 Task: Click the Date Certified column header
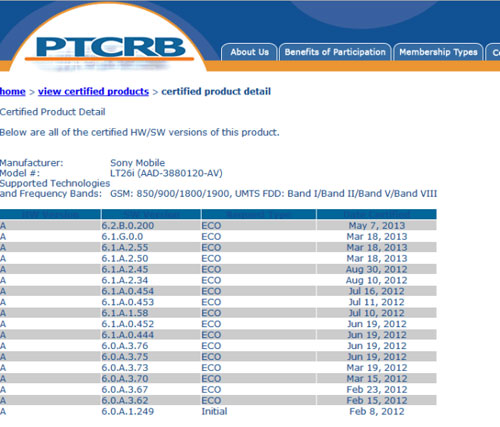377,214
